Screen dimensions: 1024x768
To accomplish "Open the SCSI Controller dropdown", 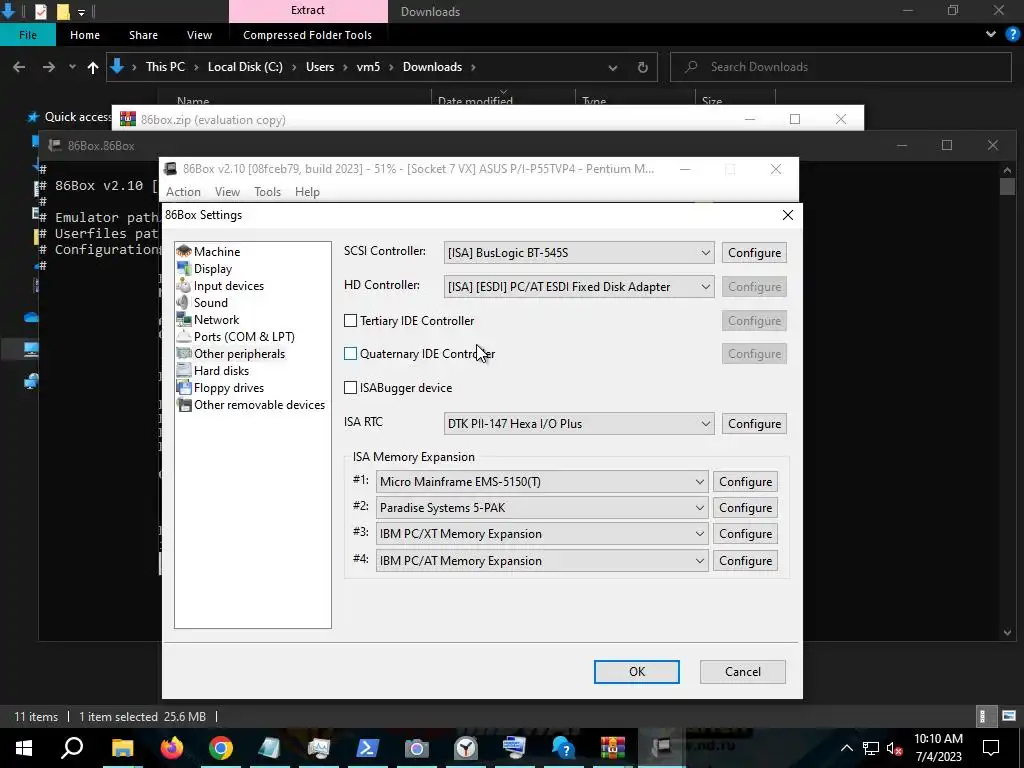I will click(x=579, y=253).
